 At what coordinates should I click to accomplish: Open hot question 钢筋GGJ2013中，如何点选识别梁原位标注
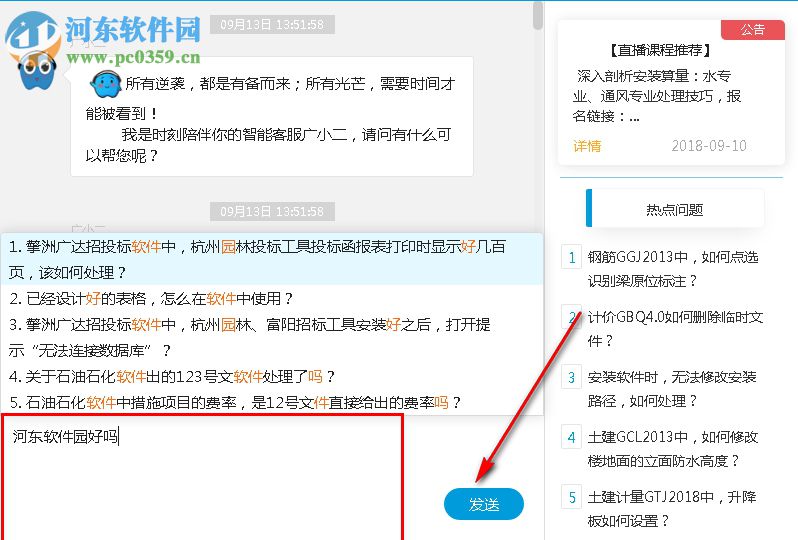tap(673, 269)
